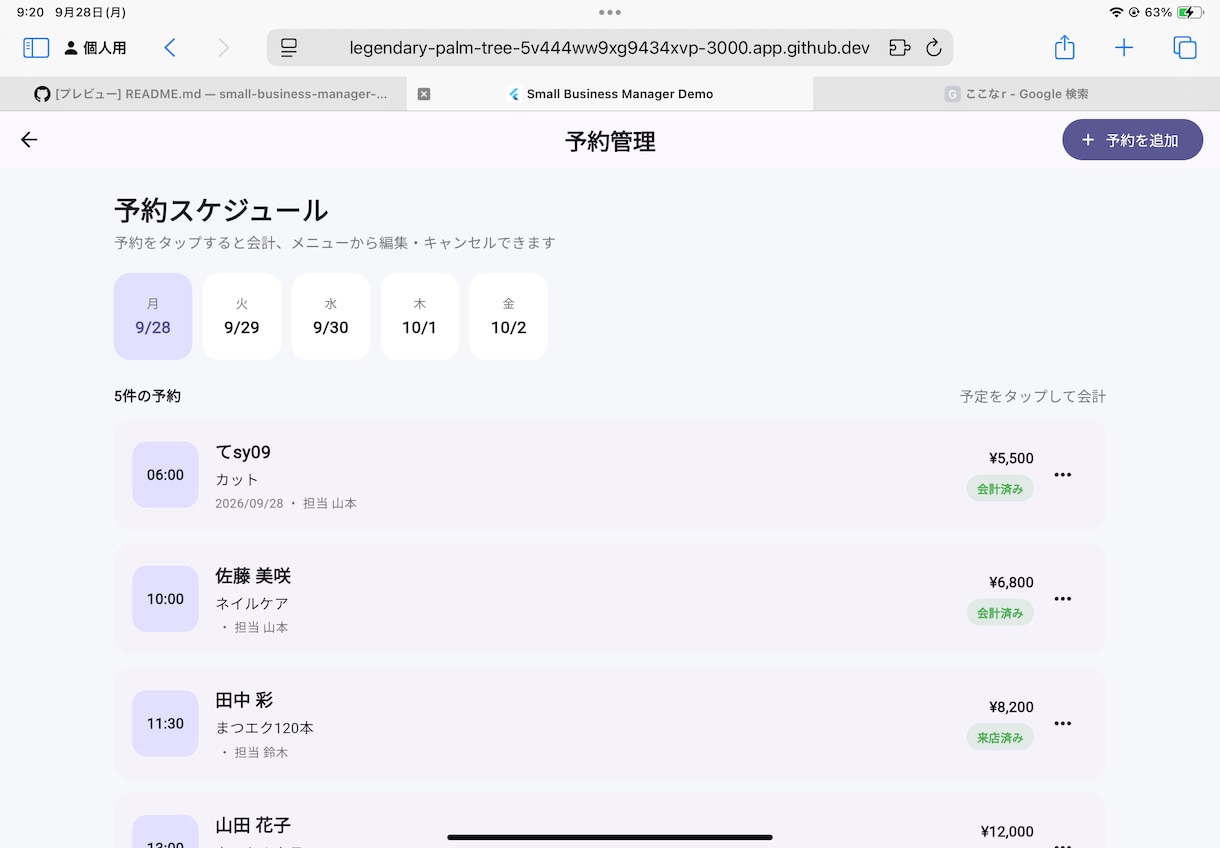This screenshot has height=848, width=1220.
Task: Click the 来店済み status badge
Action: (1000, 738)
